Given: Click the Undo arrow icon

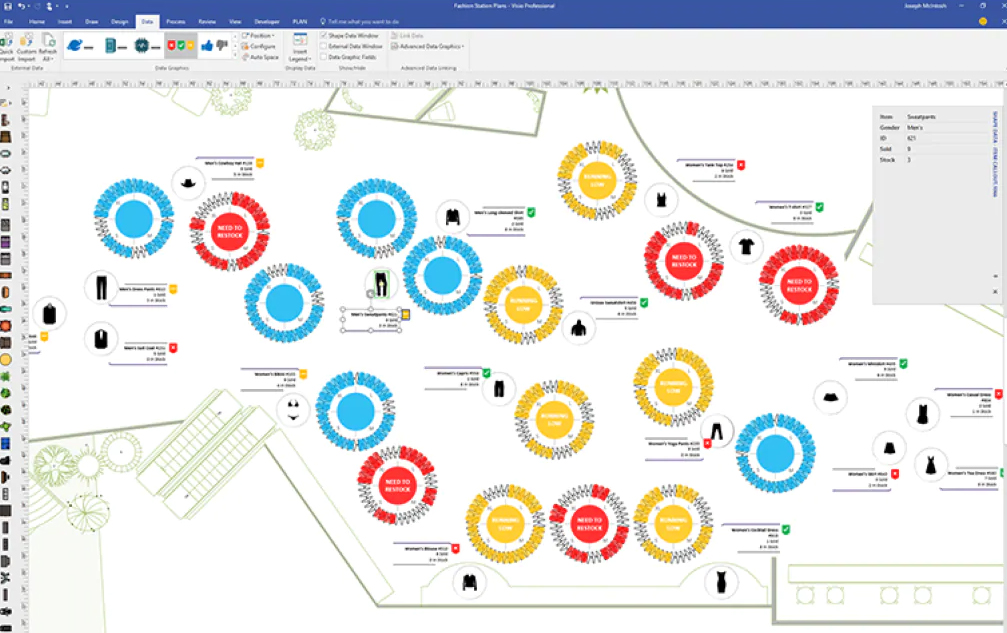Looking at the screenshot, I should (21, 6).
